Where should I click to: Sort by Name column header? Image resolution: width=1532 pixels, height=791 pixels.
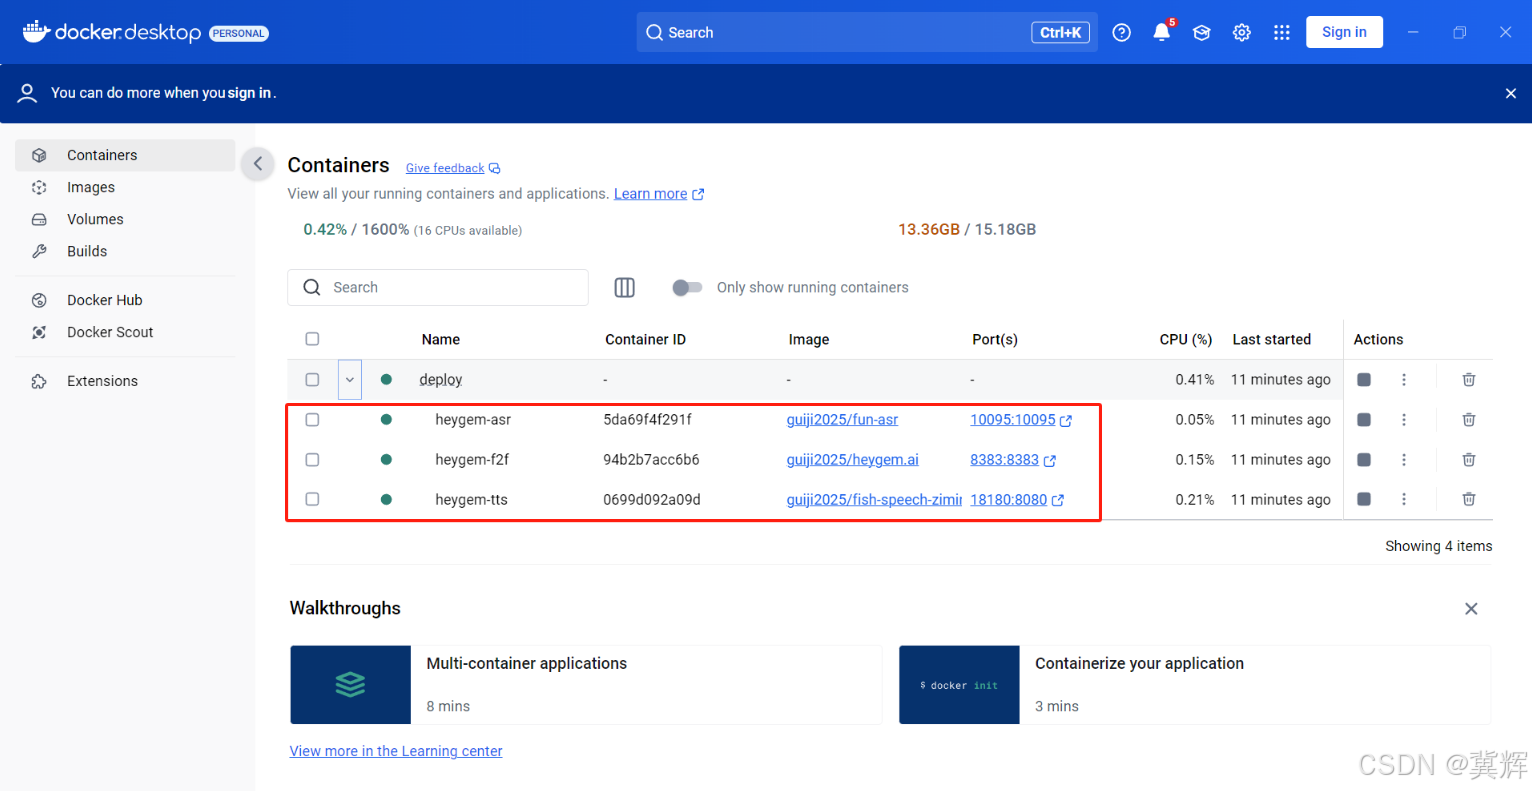[441, 340]
